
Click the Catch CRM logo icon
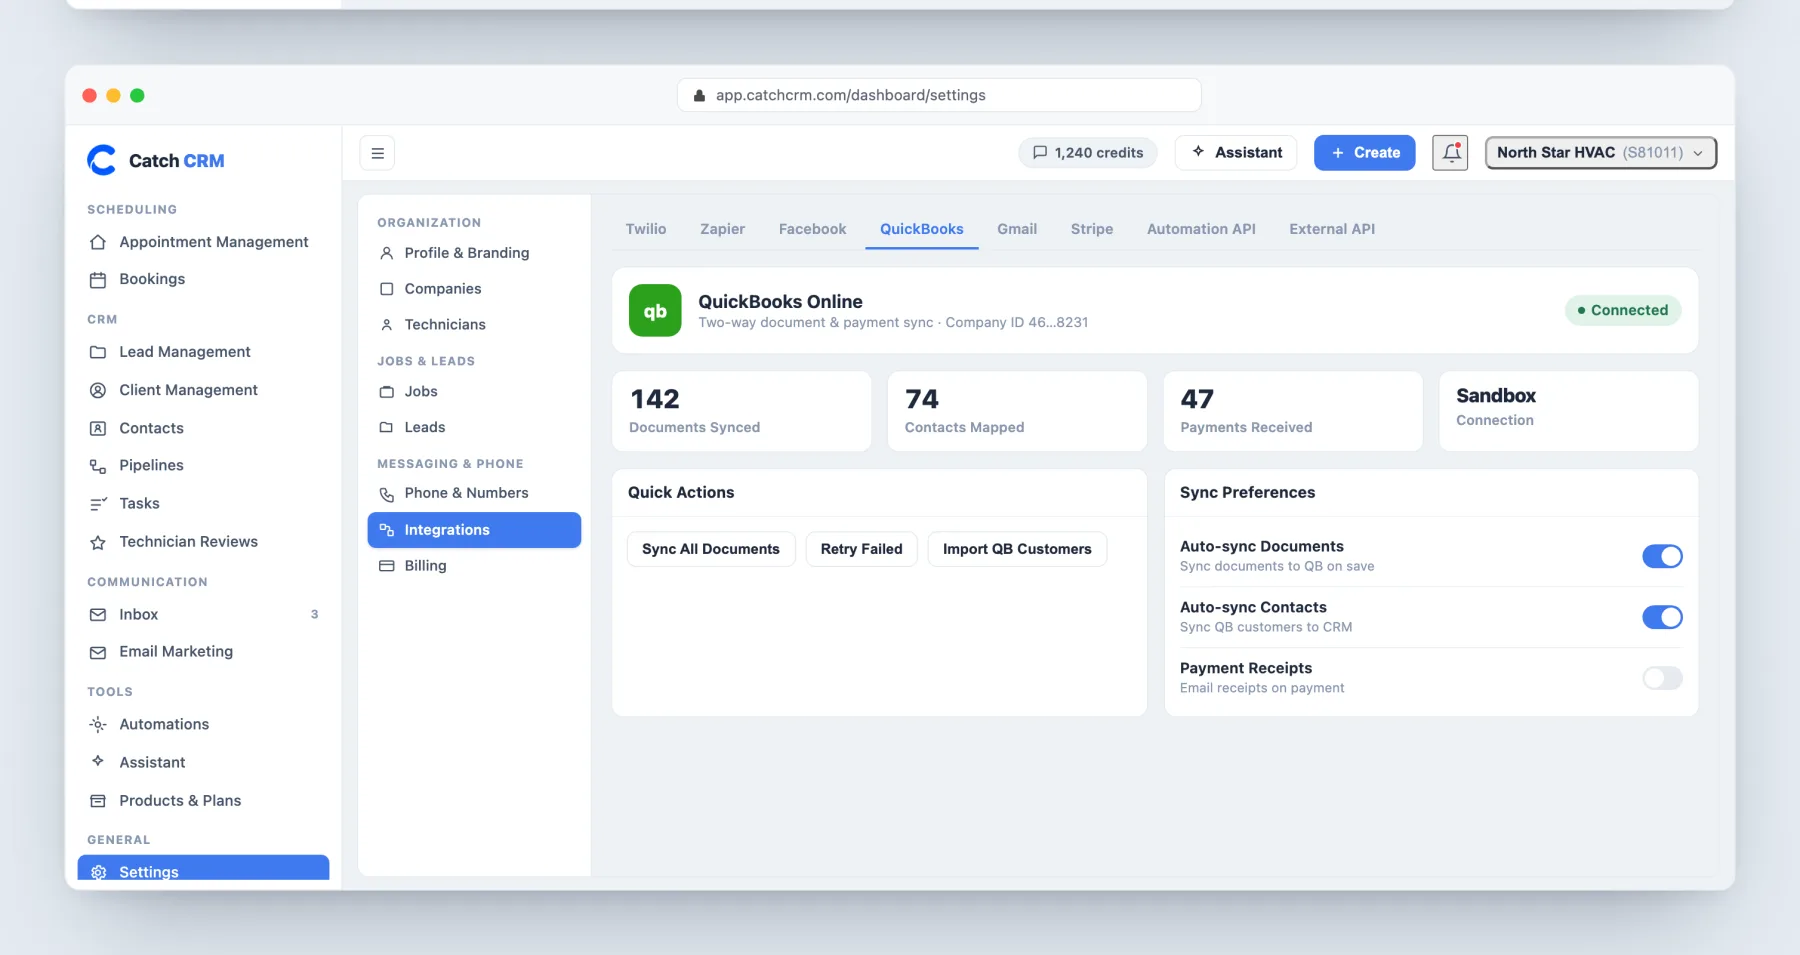(x=102, y=160)
